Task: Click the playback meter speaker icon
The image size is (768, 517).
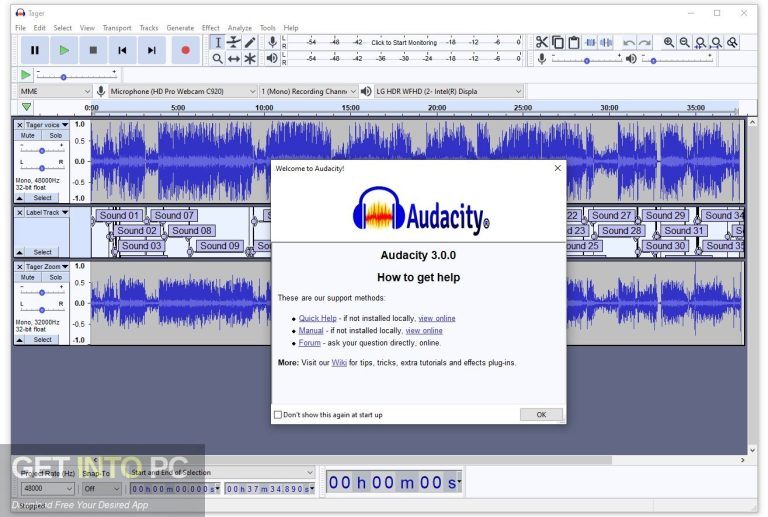Action: (272, 59)
